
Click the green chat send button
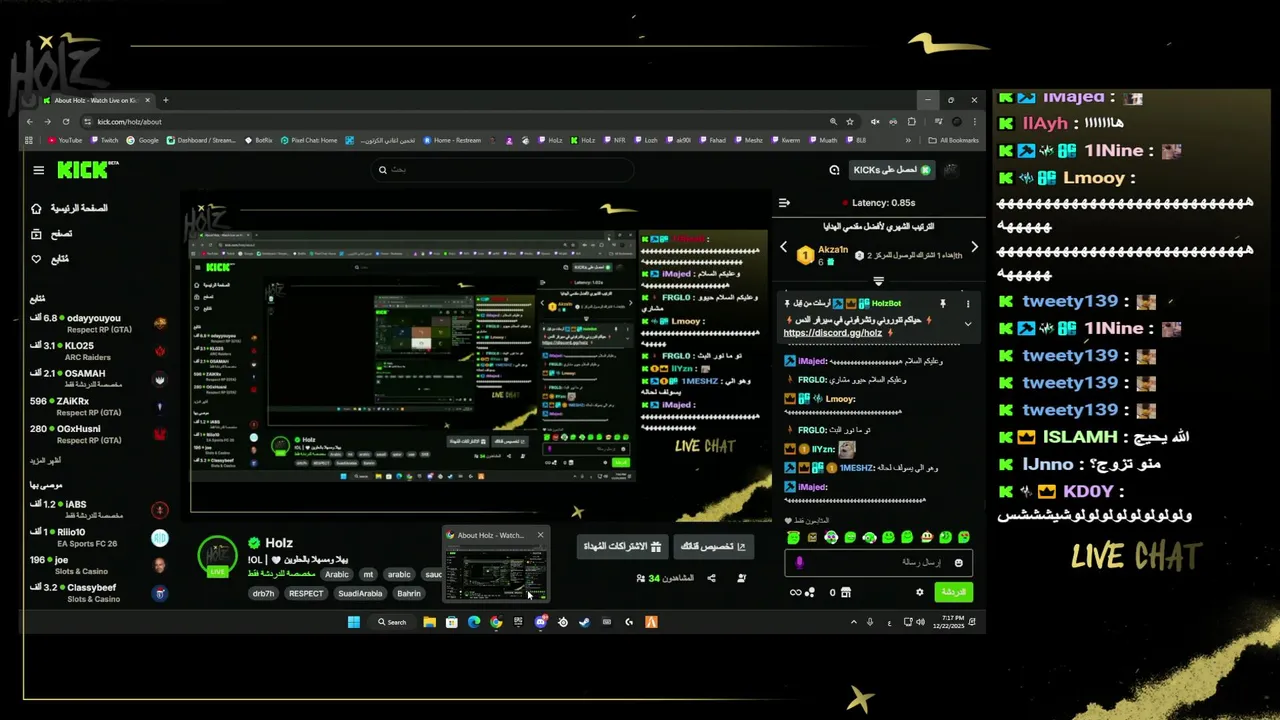click(x=954, y=592)
